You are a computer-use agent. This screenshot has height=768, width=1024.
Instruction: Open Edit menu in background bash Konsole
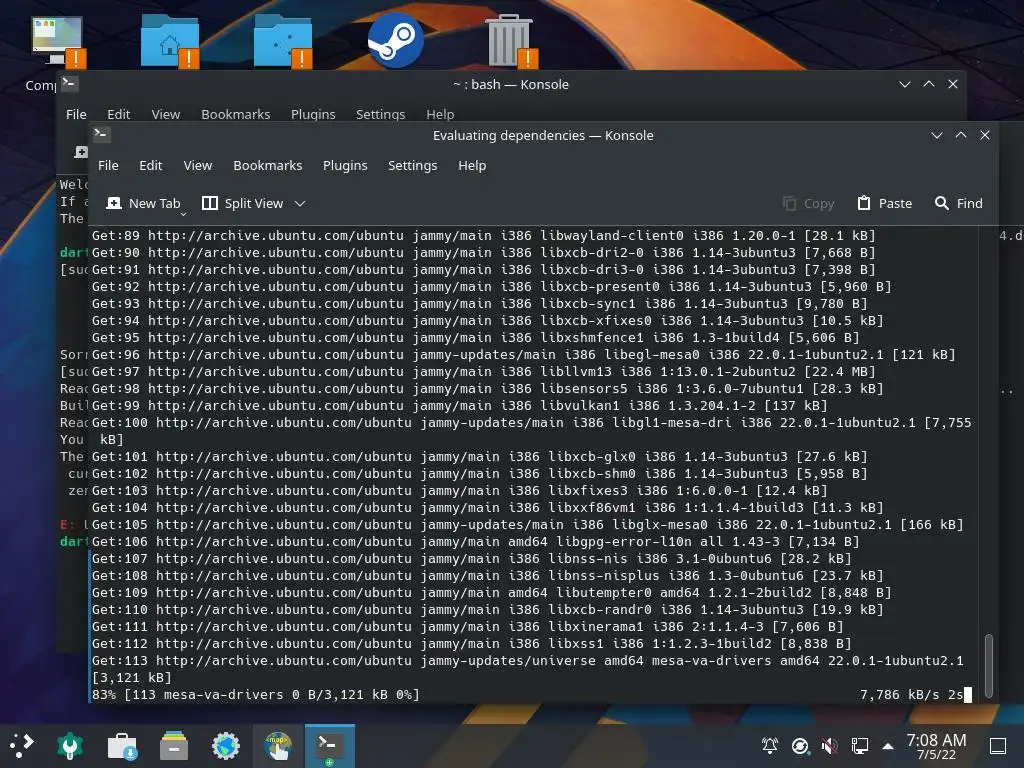pos(119,114)
